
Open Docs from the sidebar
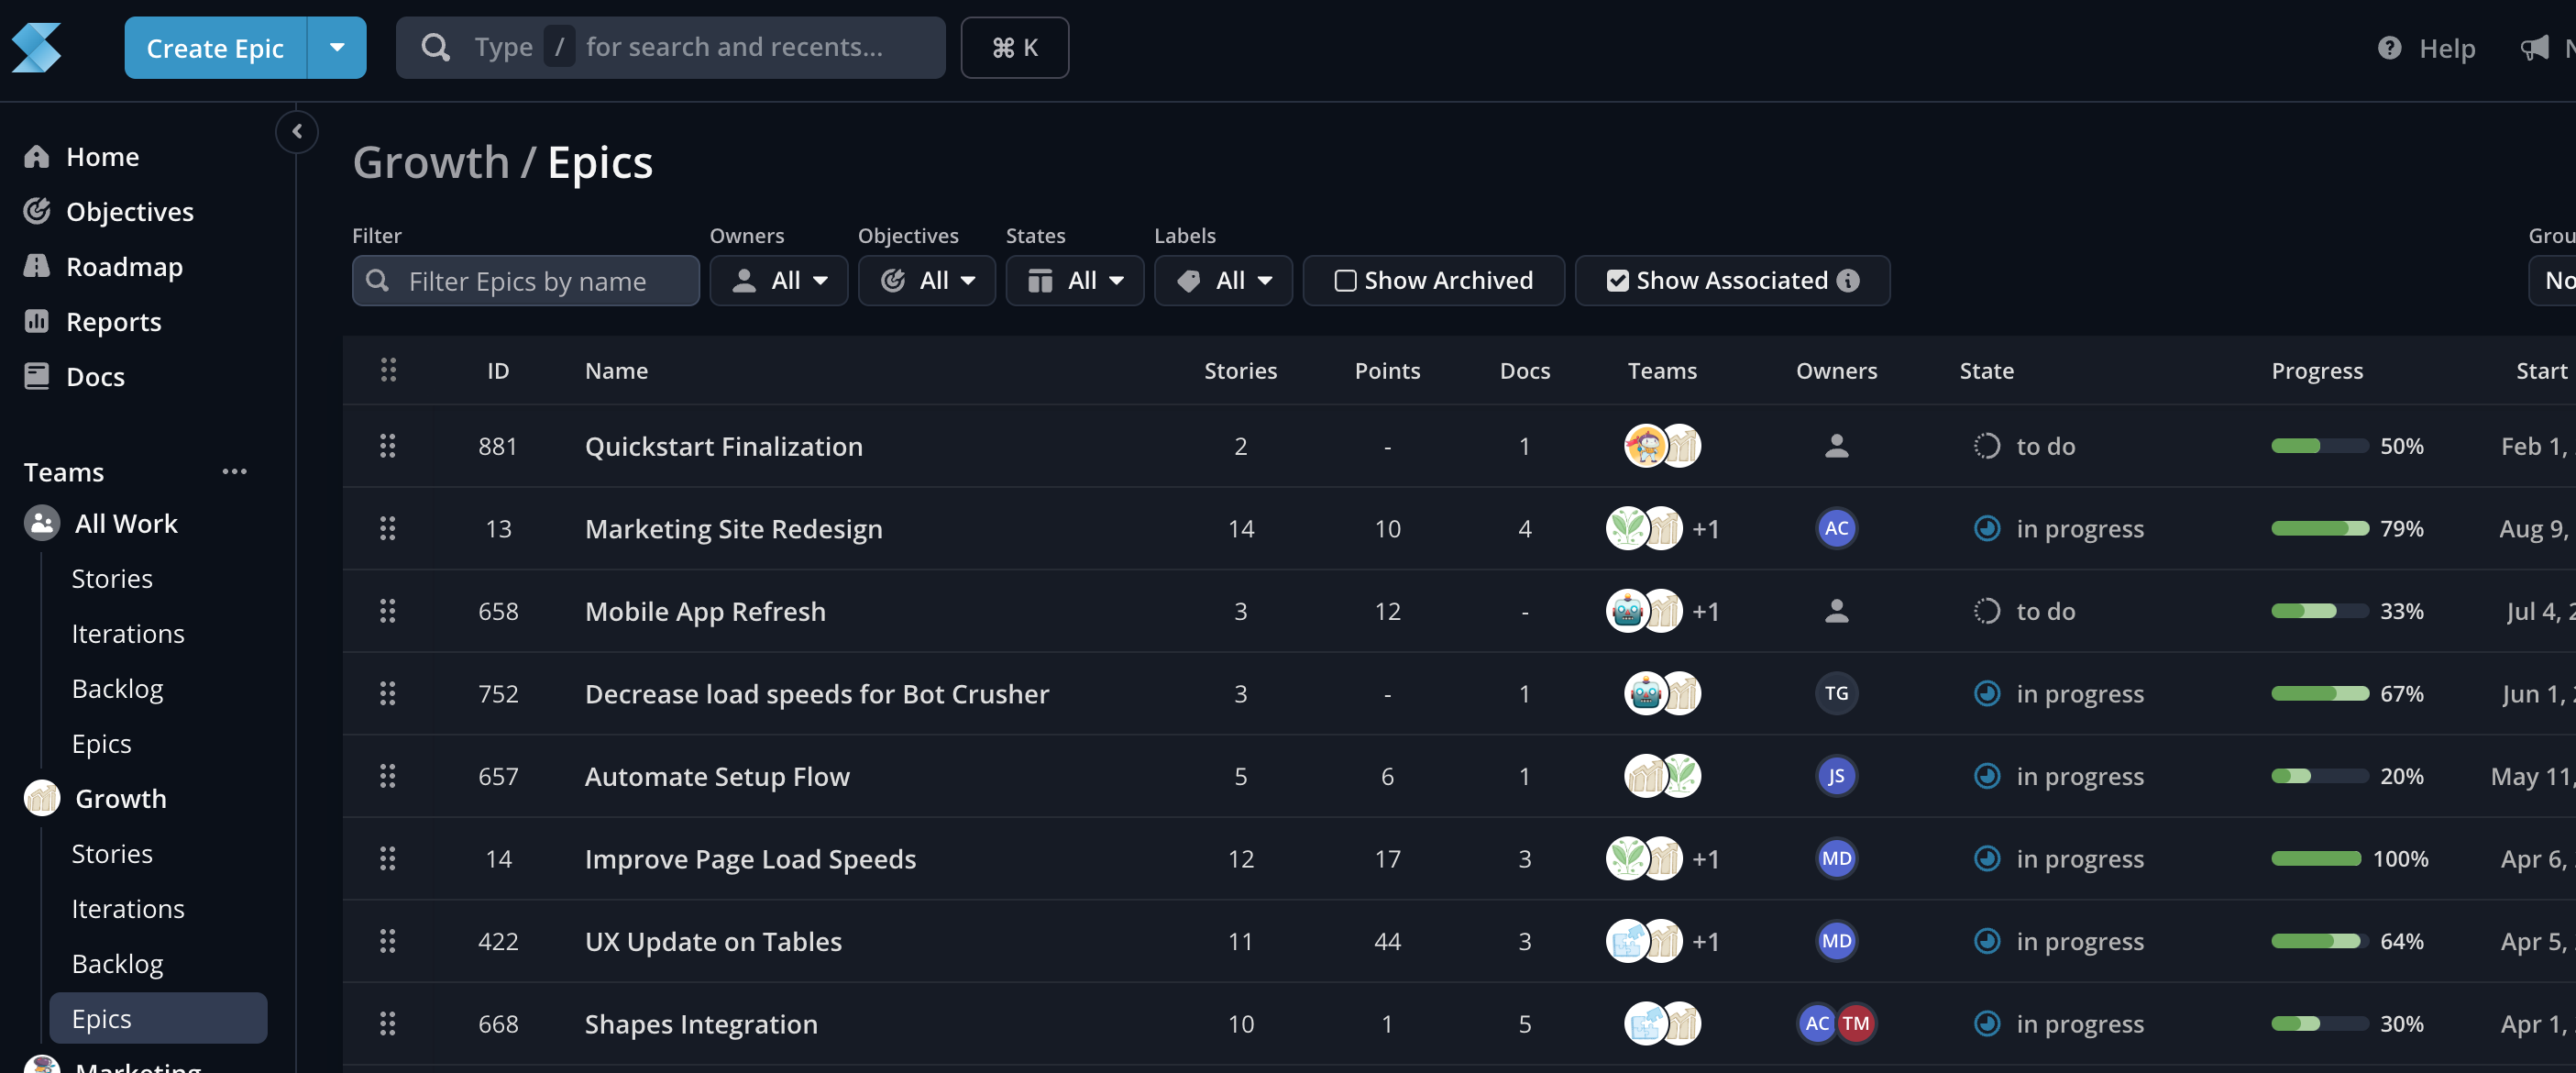pos(95,376)
